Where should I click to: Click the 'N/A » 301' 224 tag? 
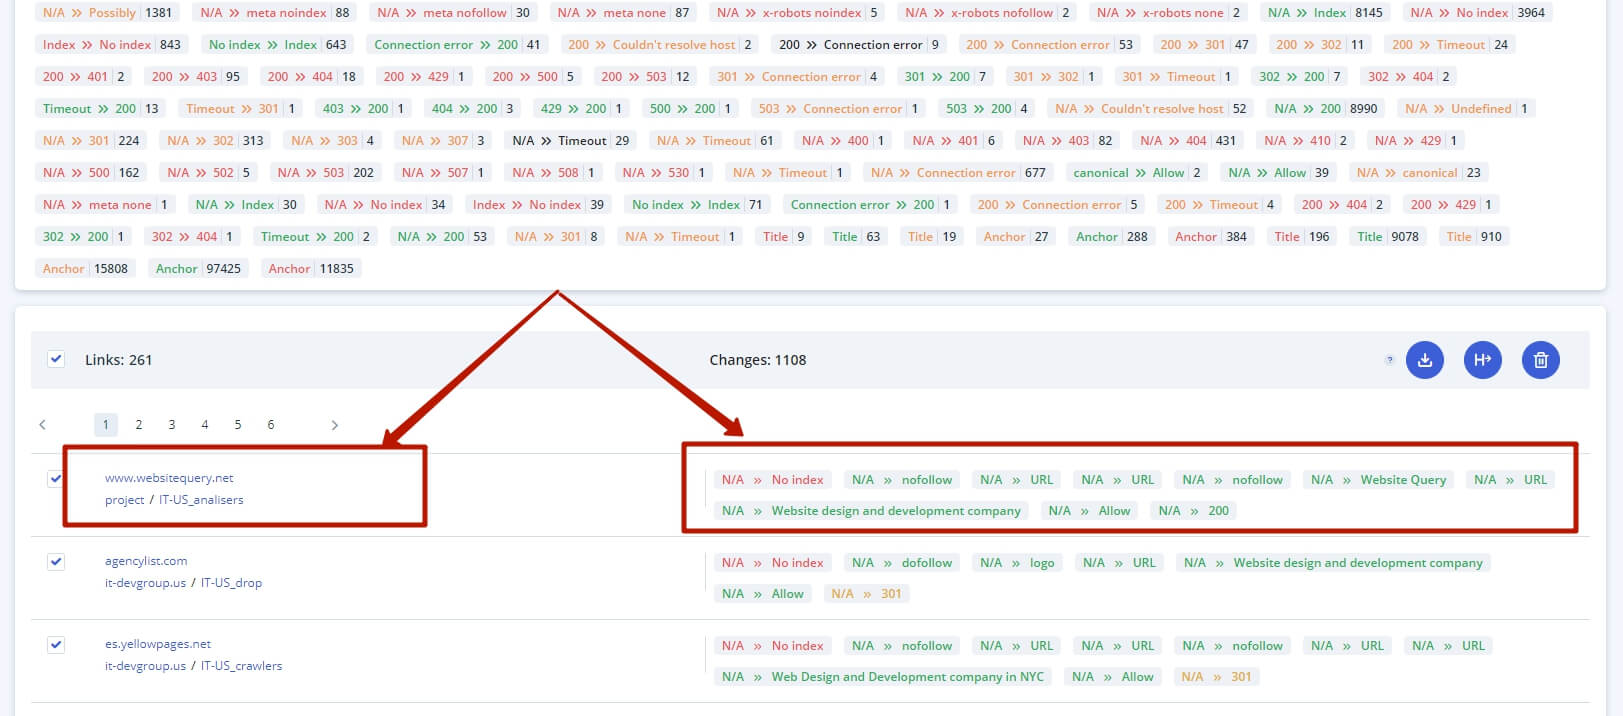91,141
